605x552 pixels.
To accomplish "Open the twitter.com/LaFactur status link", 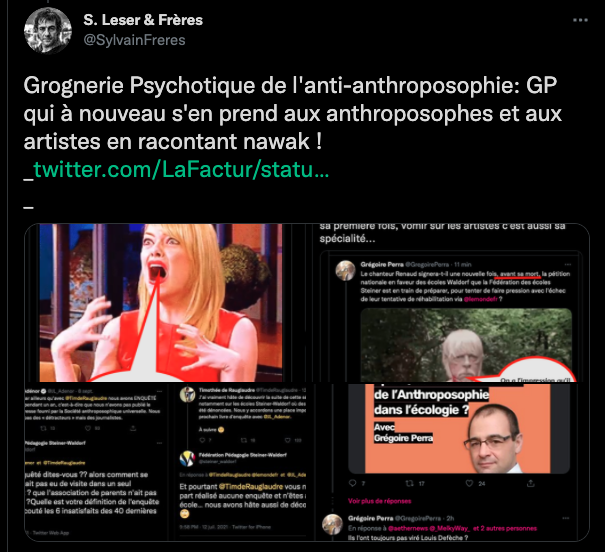I will click(x=181, y=169).
